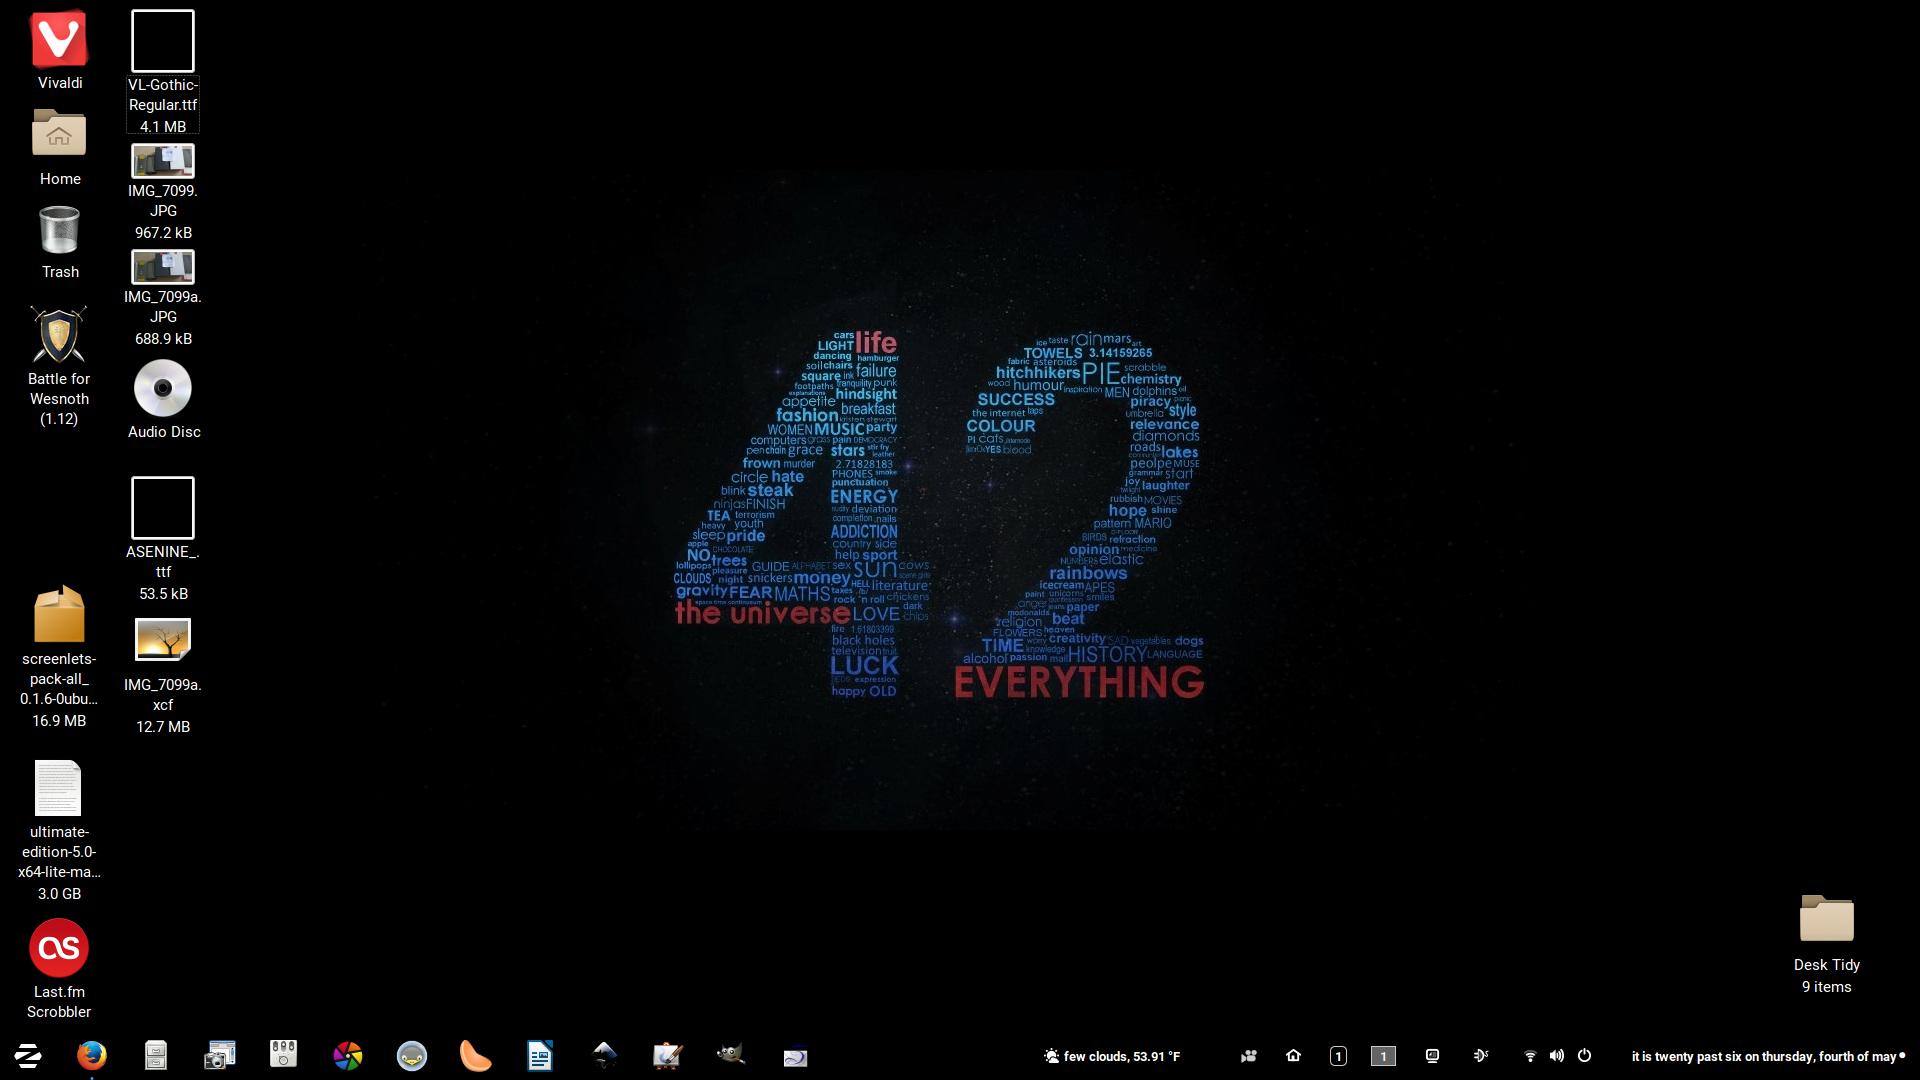Image resolution: width=1920 pixels, height=1080 pixels.
Task: Select the Desk Tidy folder
Action: 1826,920
